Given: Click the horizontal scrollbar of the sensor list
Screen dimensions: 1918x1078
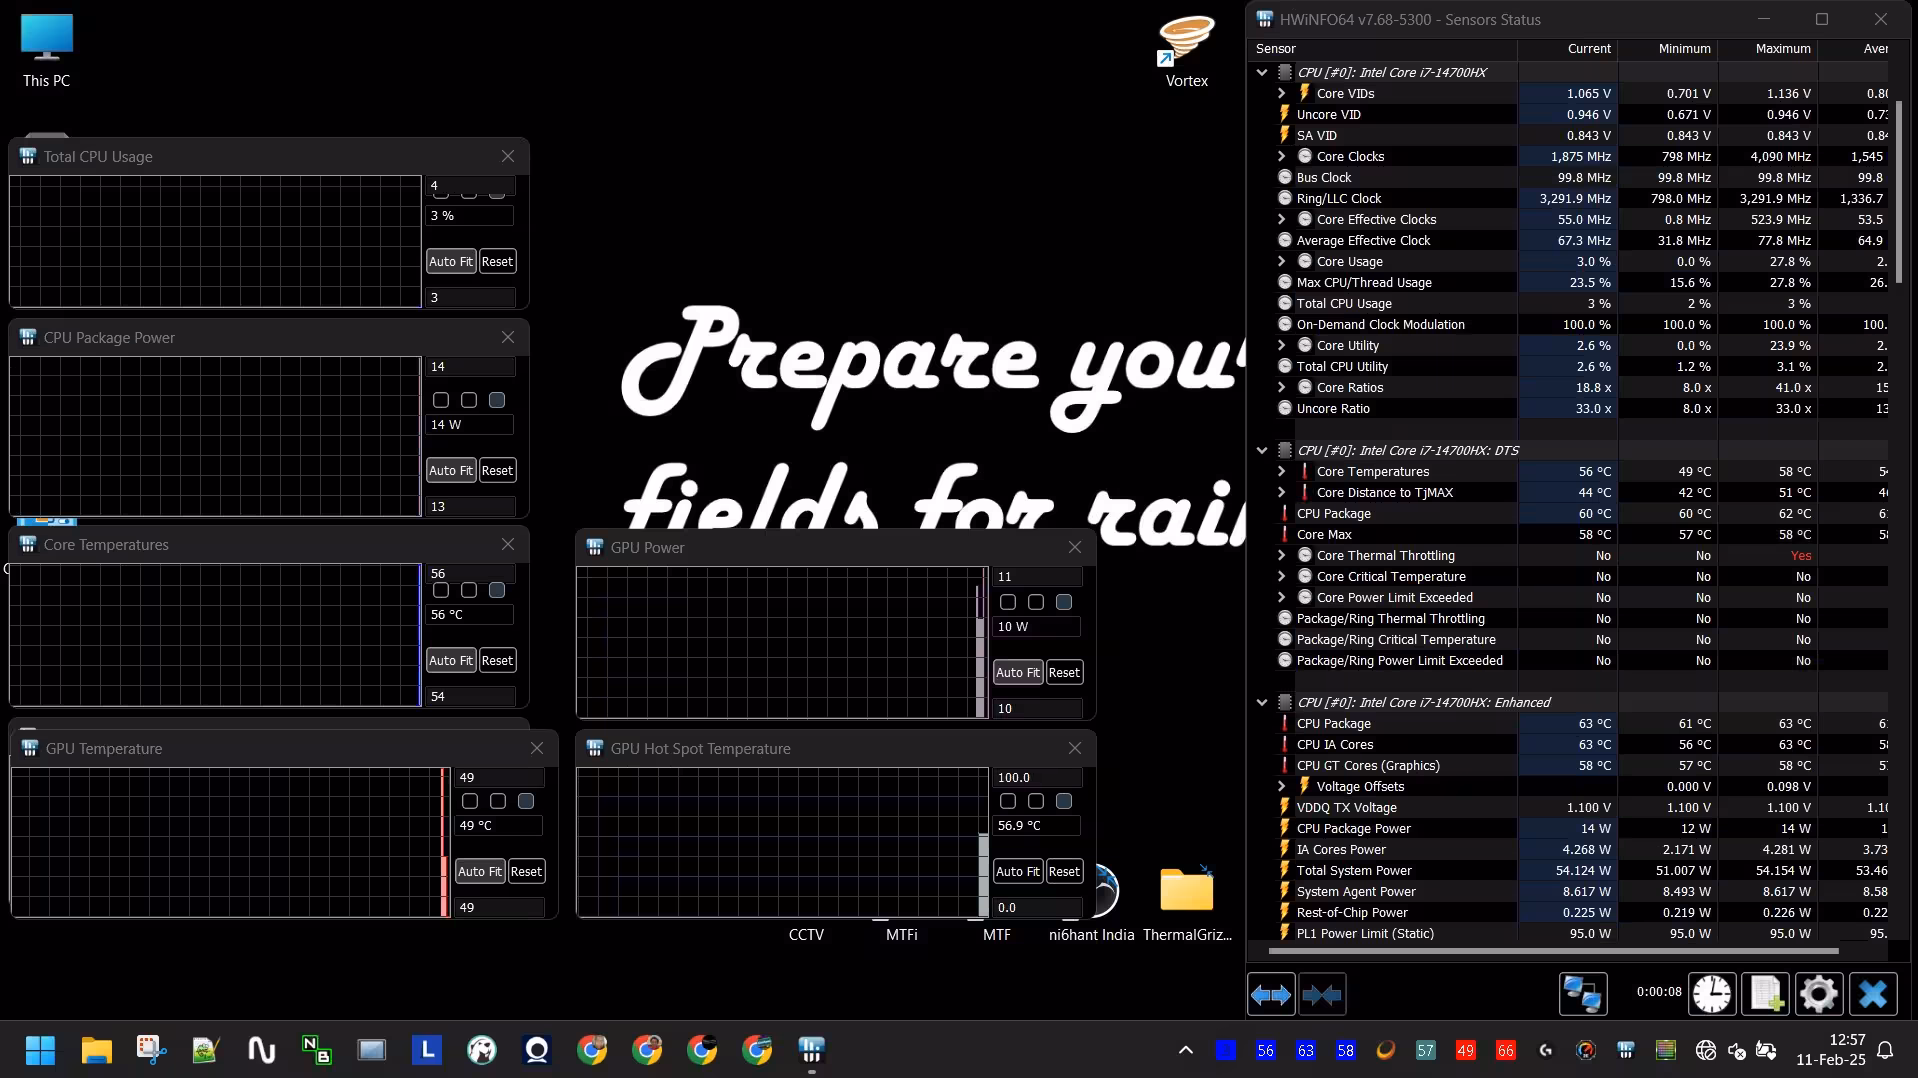Looking at the screenshot, I should click(x=1552, y=950).
